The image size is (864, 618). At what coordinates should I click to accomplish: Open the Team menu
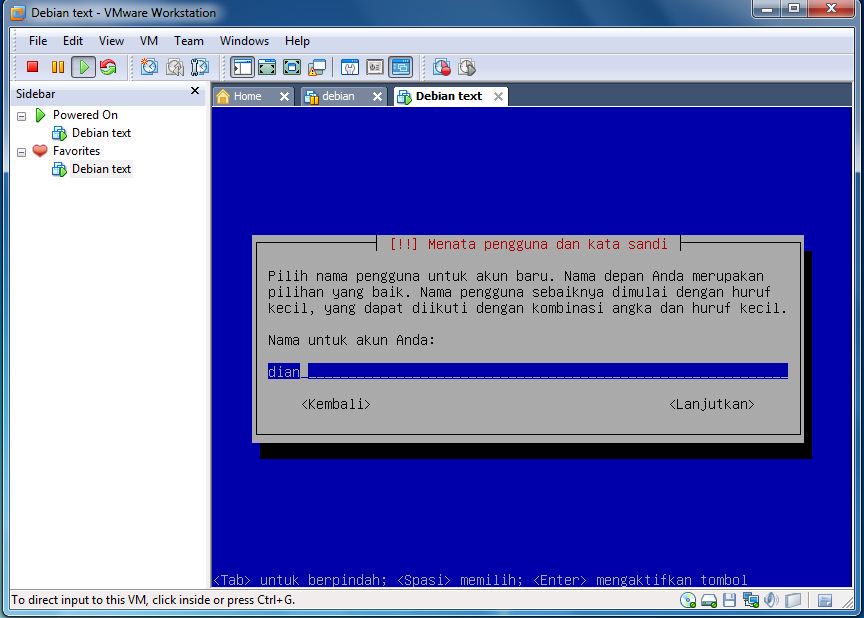[x=189, y=41]
